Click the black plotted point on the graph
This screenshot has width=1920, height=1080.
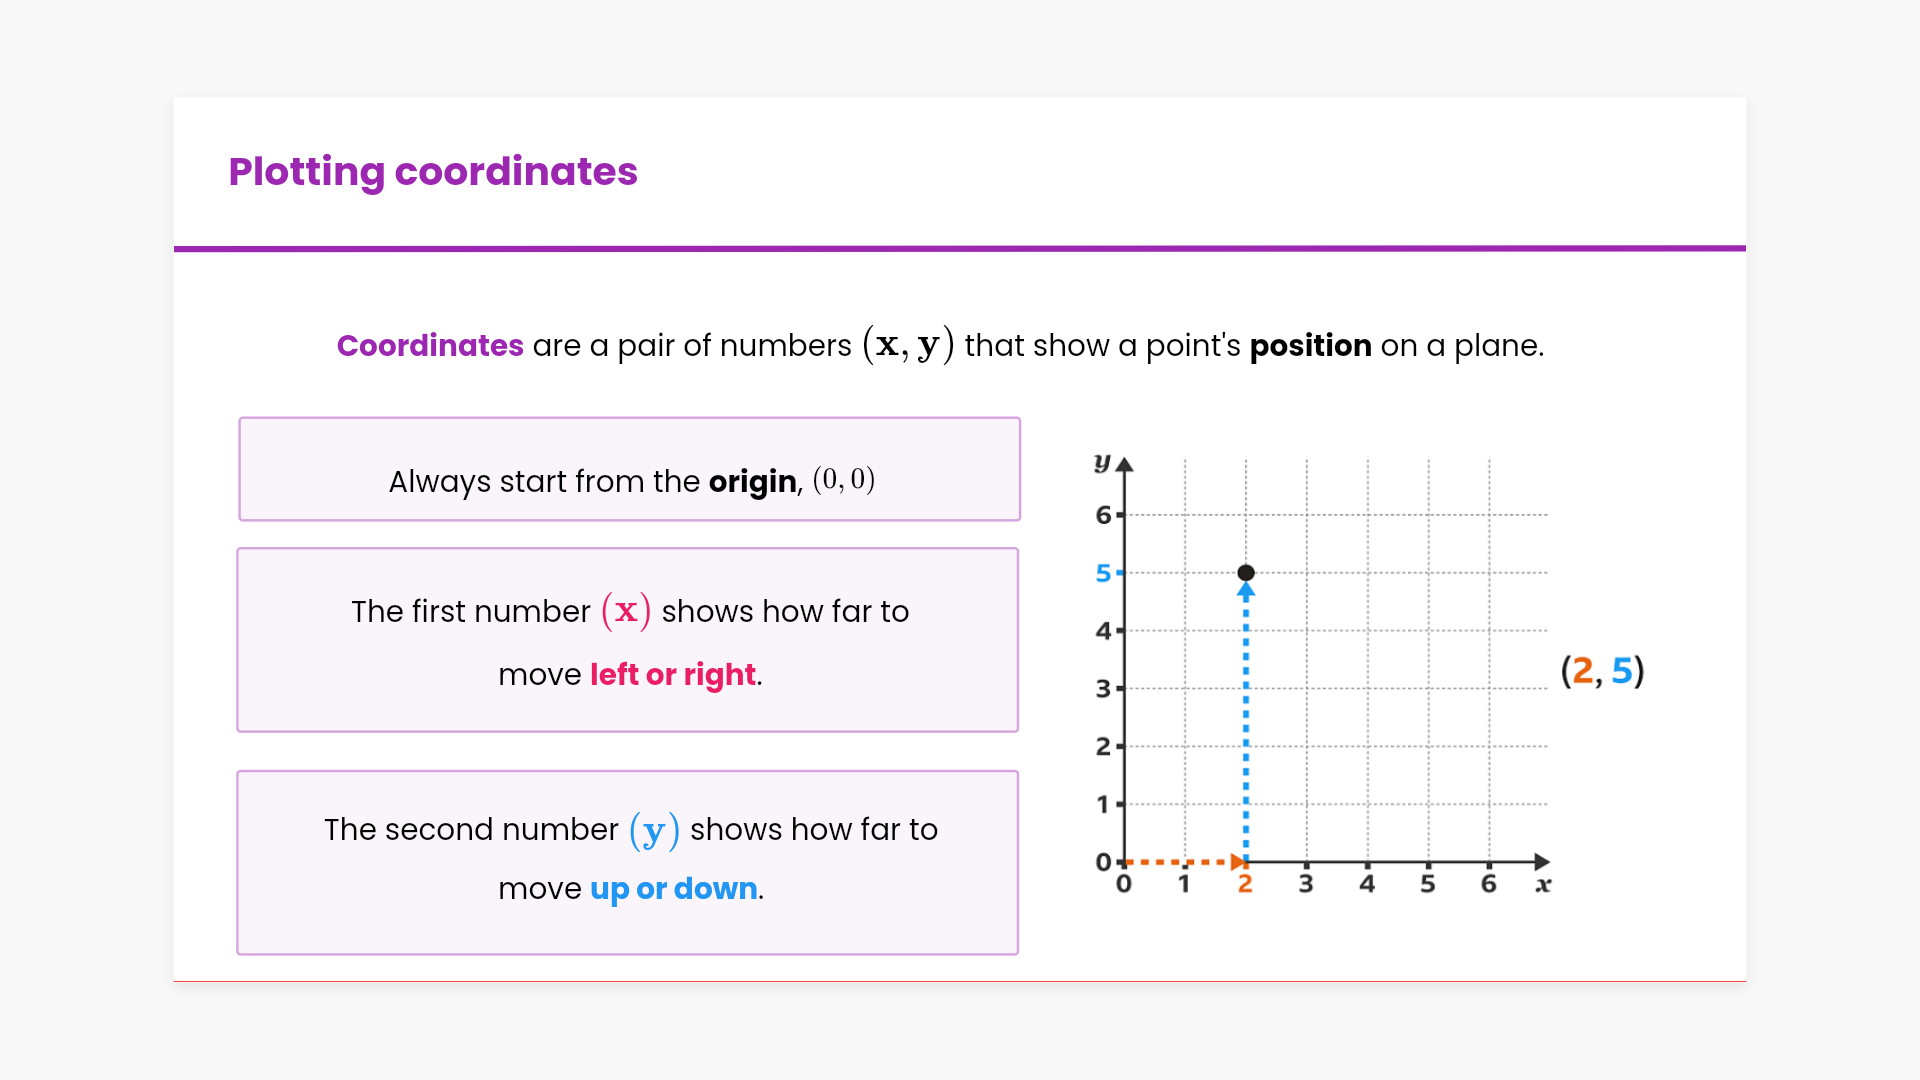point(1245,573)
